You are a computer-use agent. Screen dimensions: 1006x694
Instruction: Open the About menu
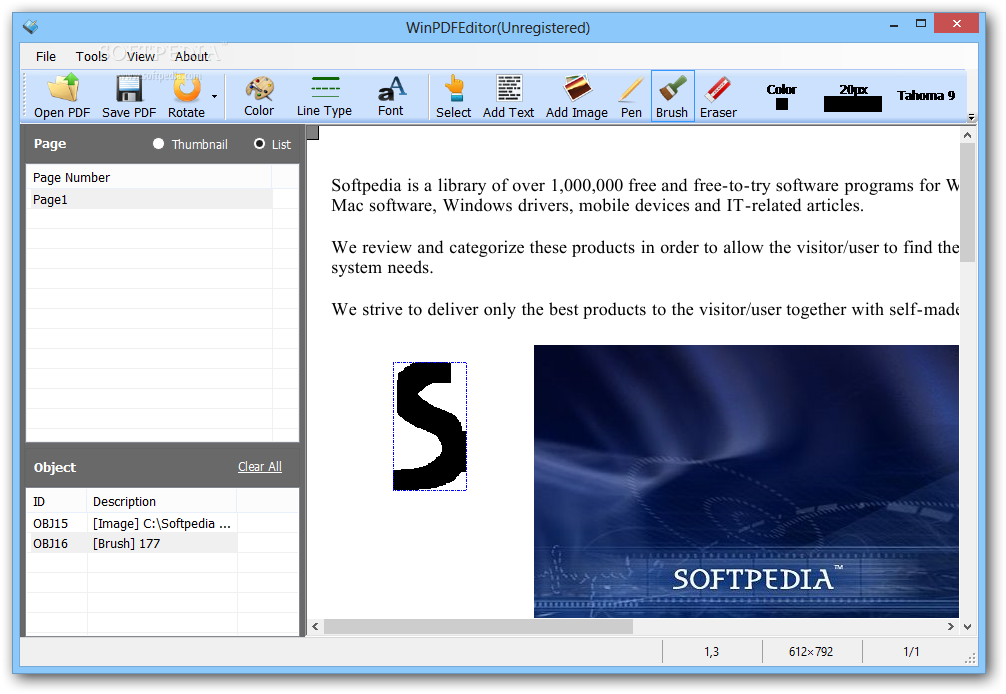click(x=191, y=56)
